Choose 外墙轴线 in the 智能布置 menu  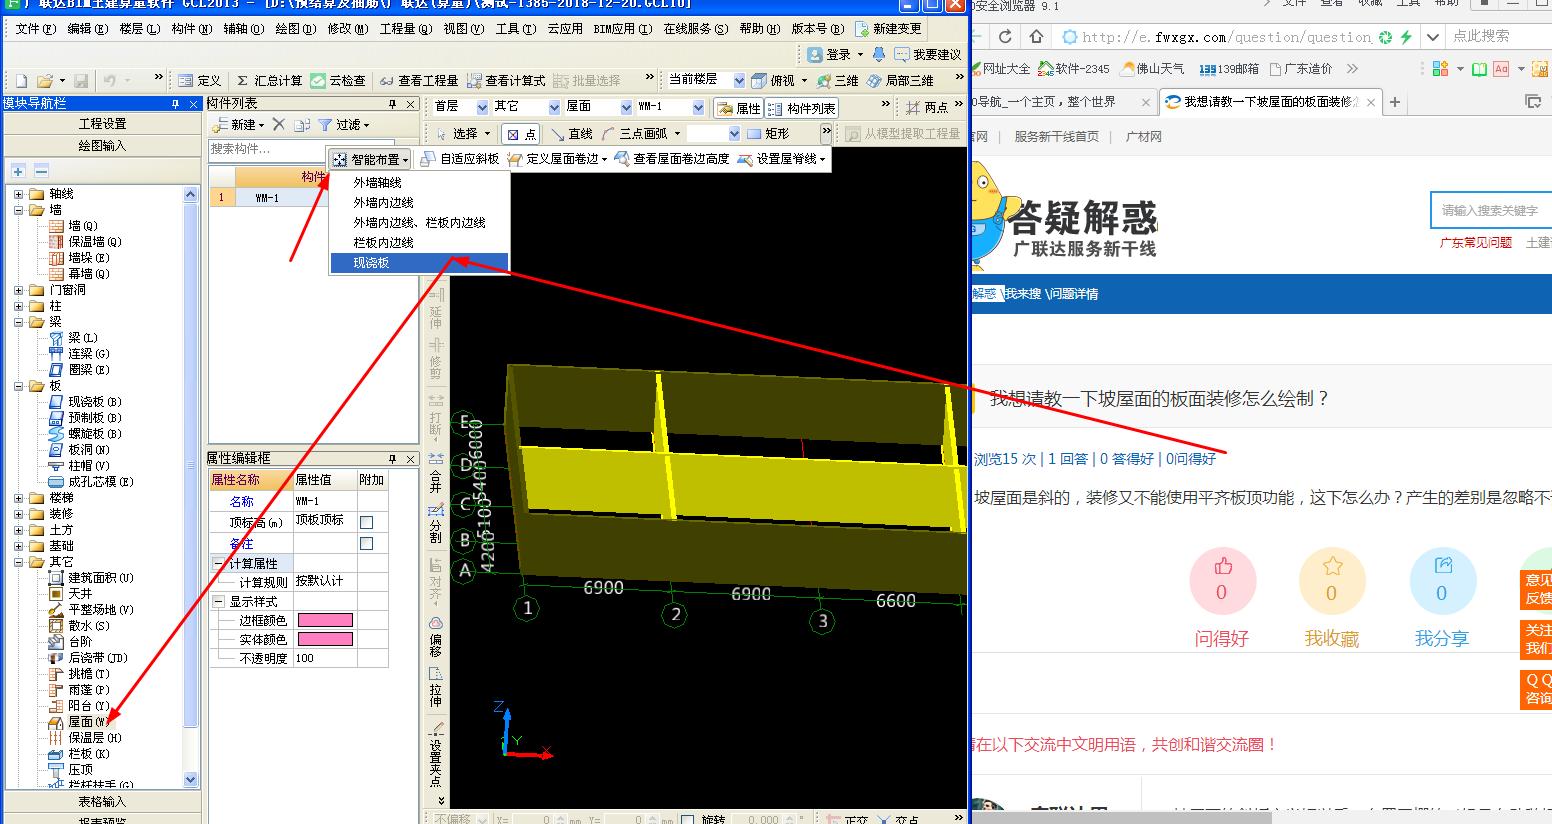[x=419, y=183]
